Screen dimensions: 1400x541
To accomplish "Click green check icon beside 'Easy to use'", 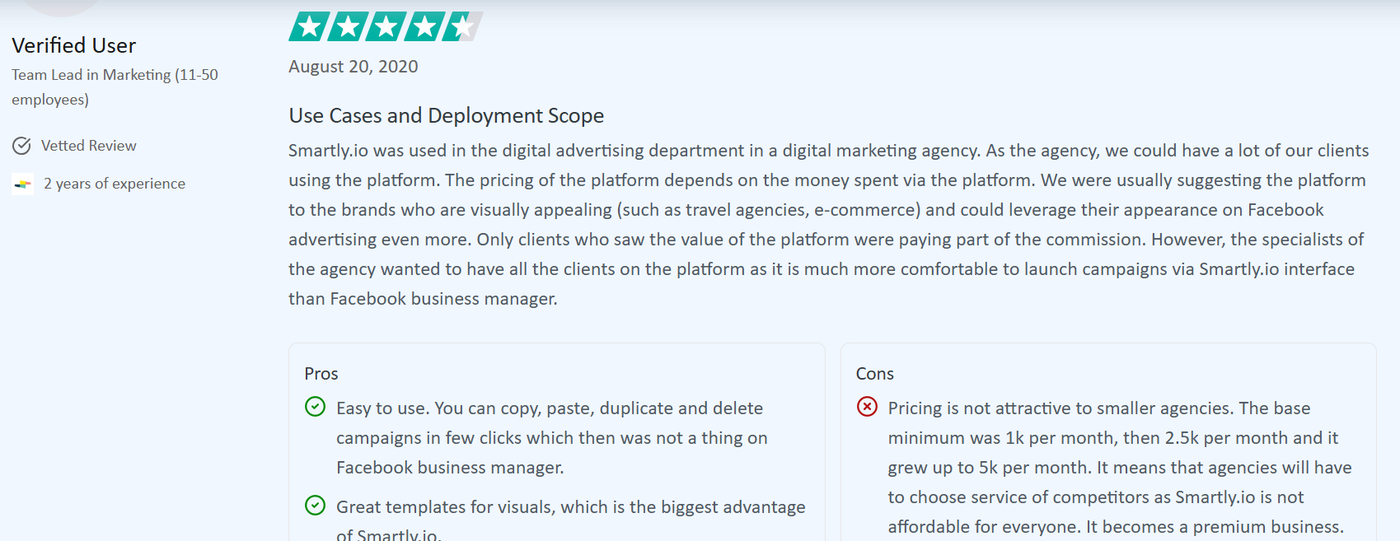I will pyautogui.click(x=315, y=407).
